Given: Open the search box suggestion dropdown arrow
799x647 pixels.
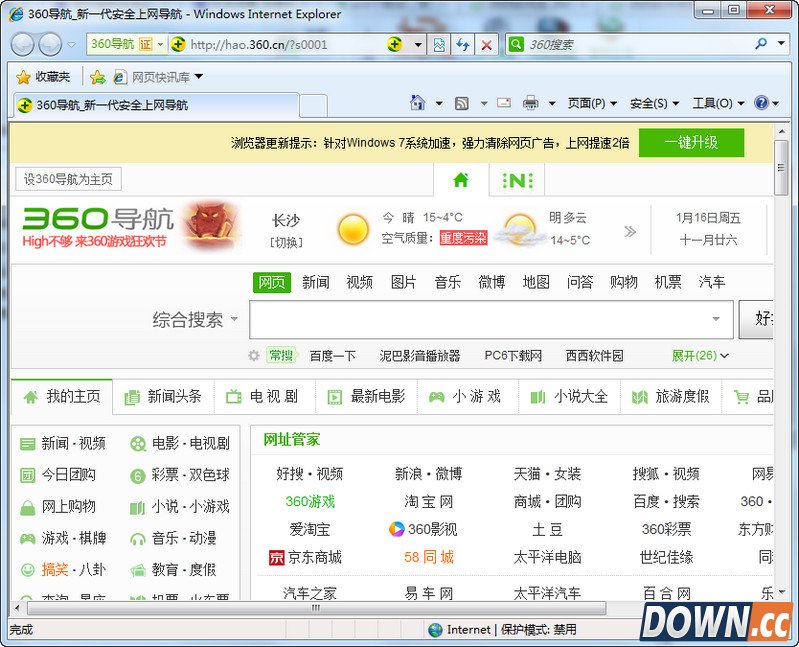Looking at the screenshot, I should click(x=716, y=319).
